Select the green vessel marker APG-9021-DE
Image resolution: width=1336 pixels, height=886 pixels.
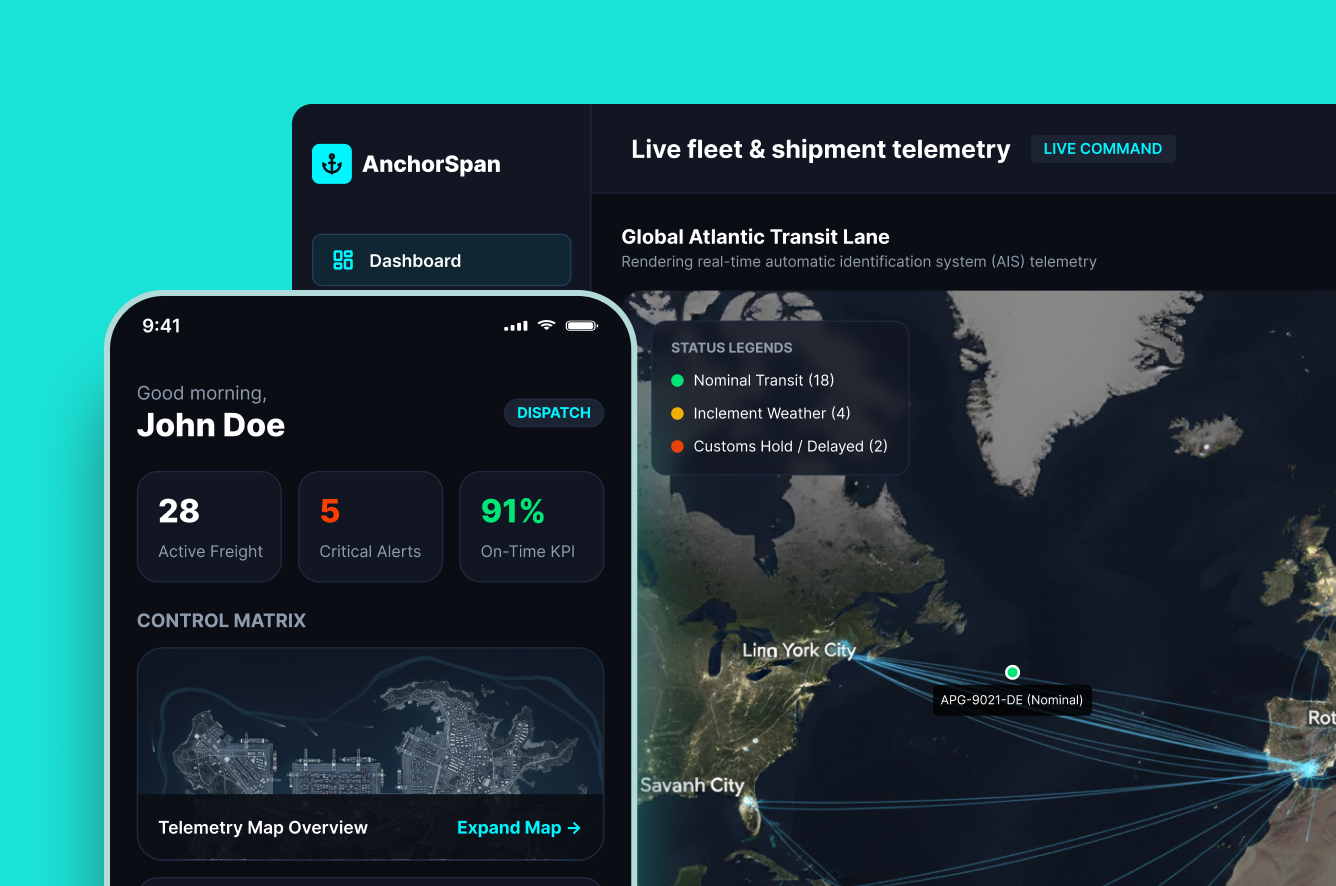point(1012,672)
